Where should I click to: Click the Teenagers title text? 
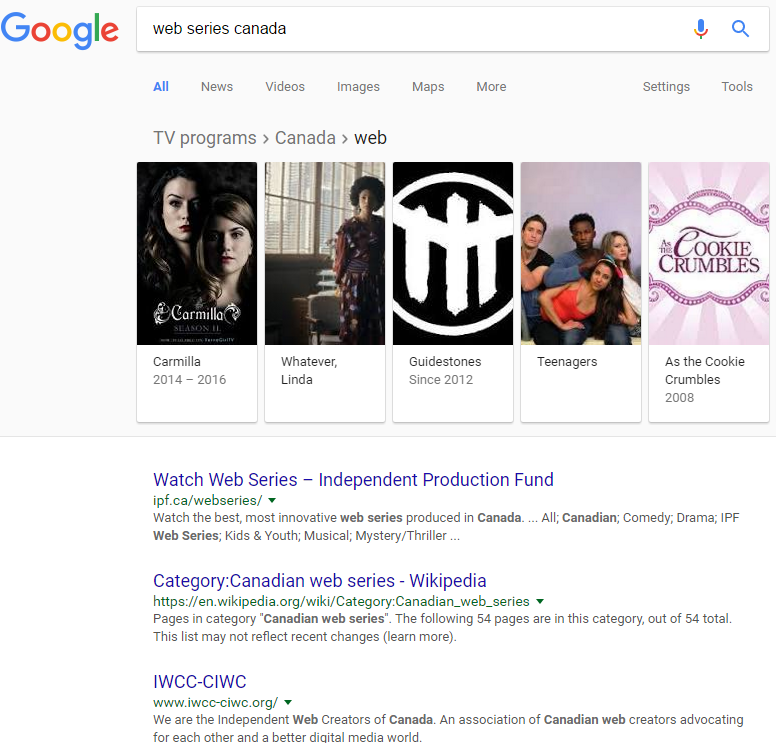[x=567, y=362]
